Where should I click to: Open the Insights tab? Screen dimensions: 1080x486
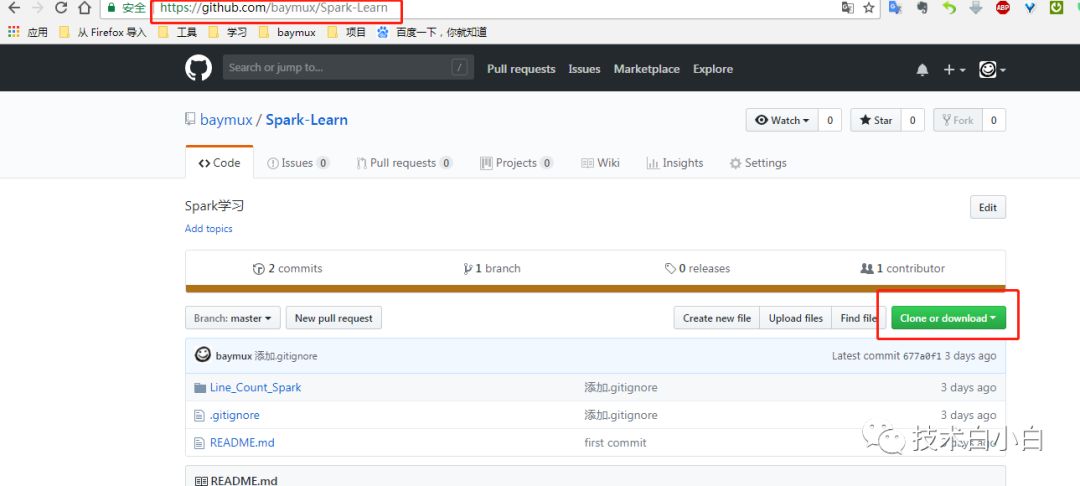(674, 163)
